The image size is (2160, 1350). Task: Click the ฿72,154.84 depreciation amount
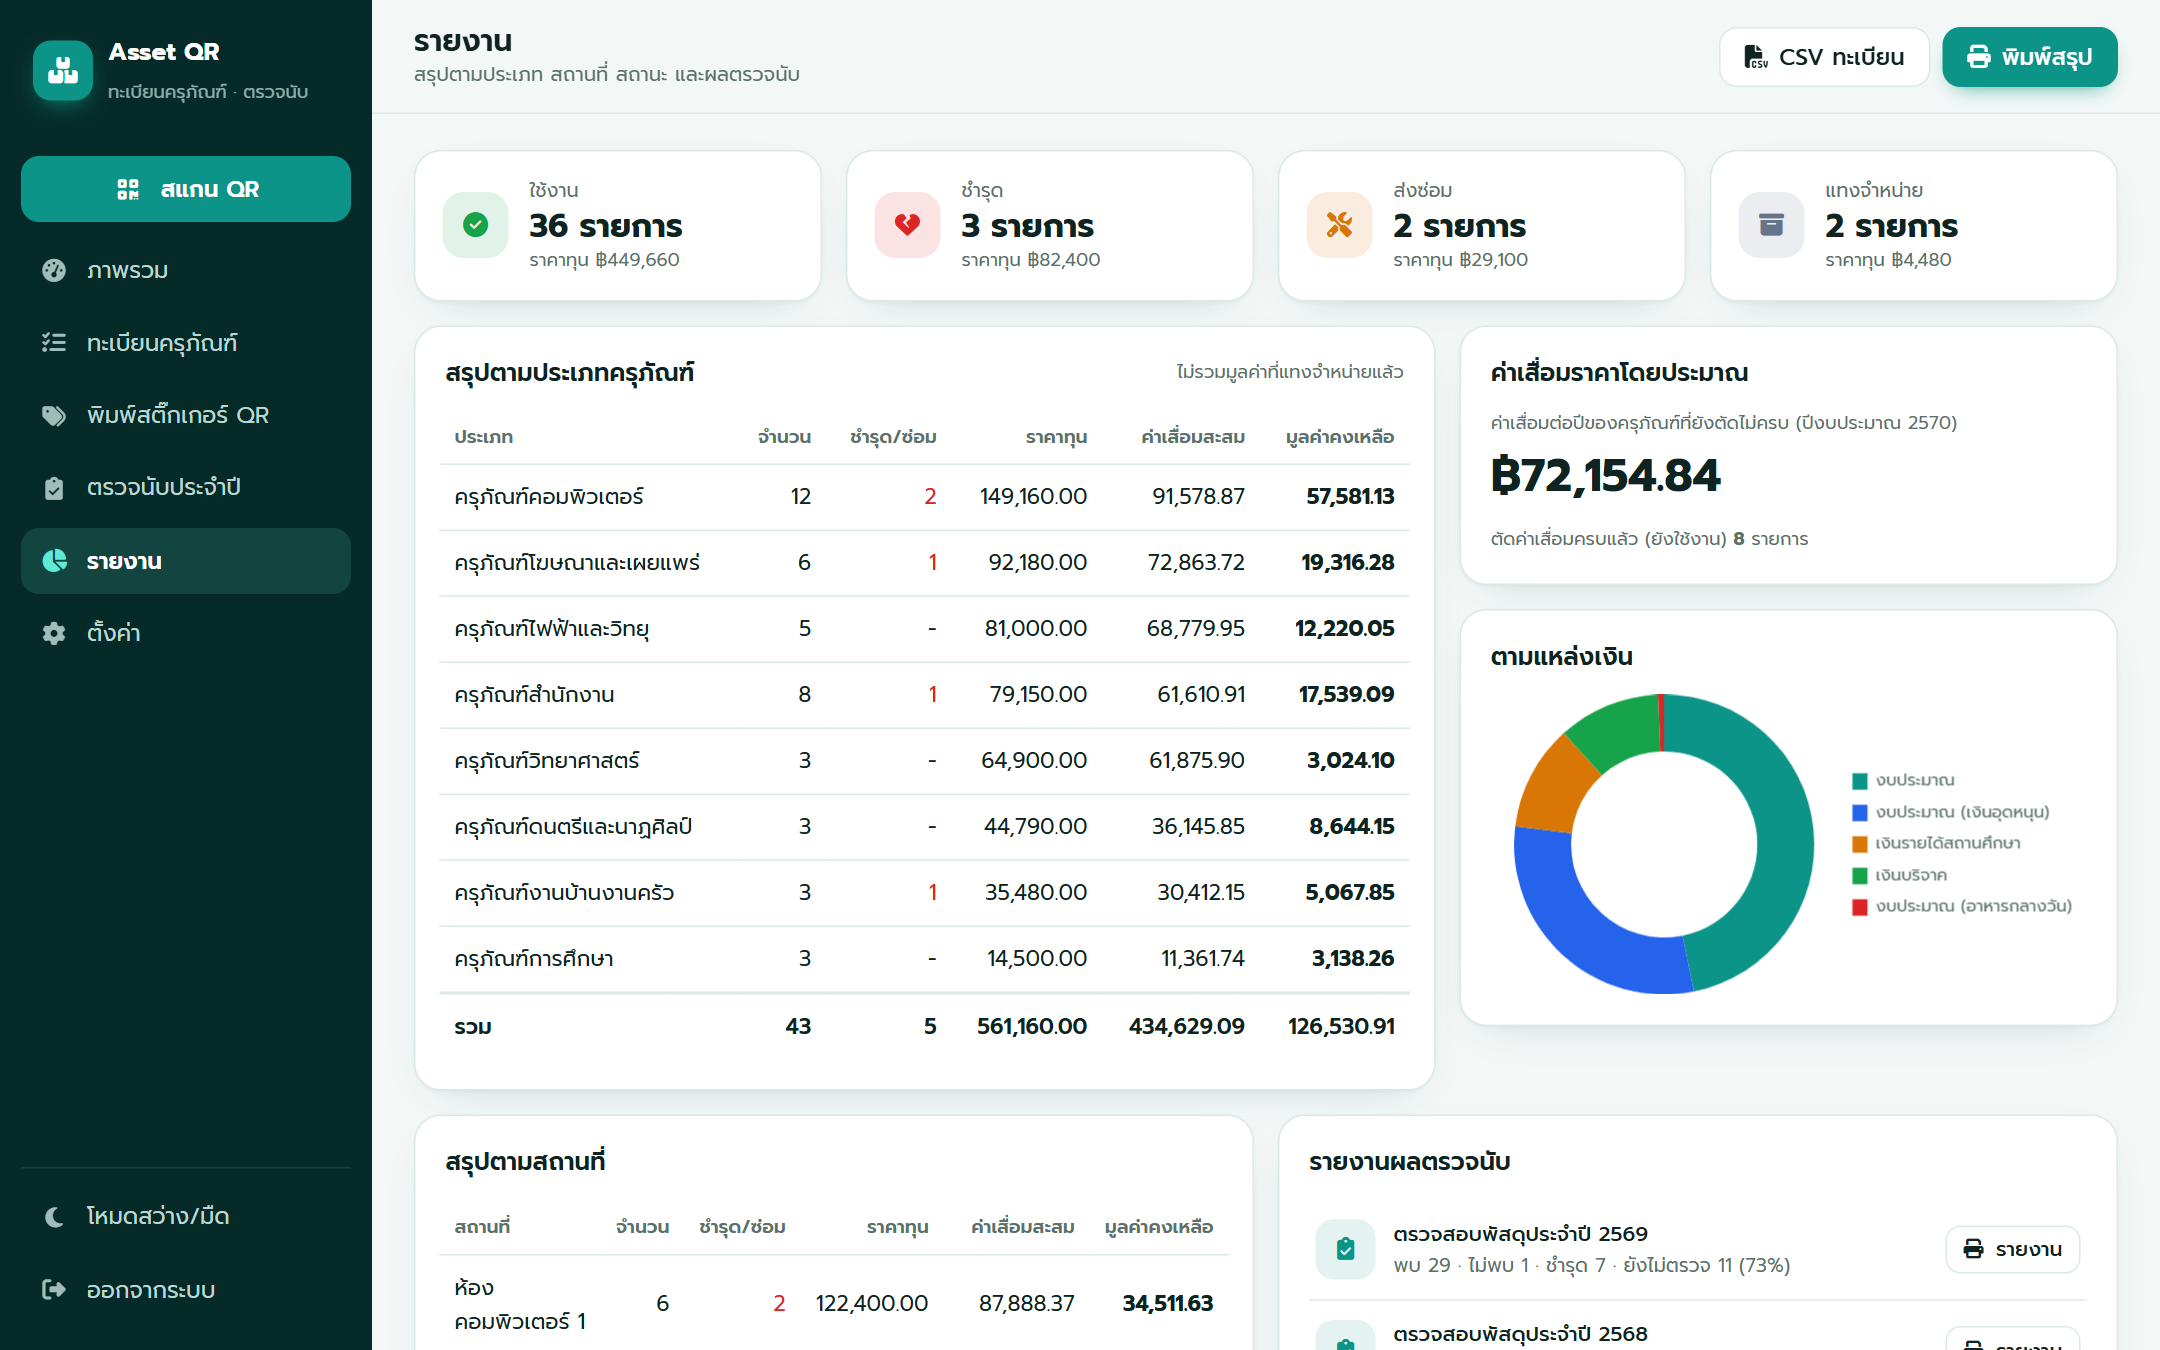click(1605, 475)
